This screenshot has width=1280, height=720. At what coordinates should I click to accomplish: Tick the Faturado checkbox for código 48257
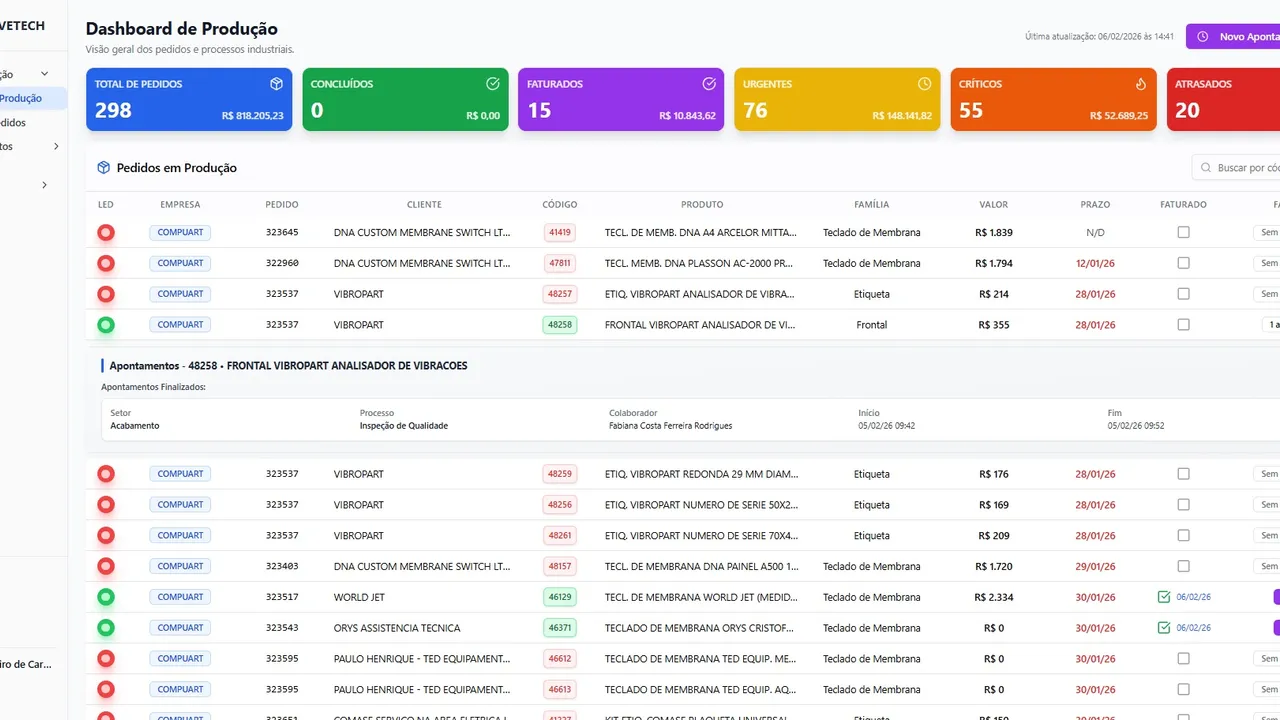tap(1184, 294)
